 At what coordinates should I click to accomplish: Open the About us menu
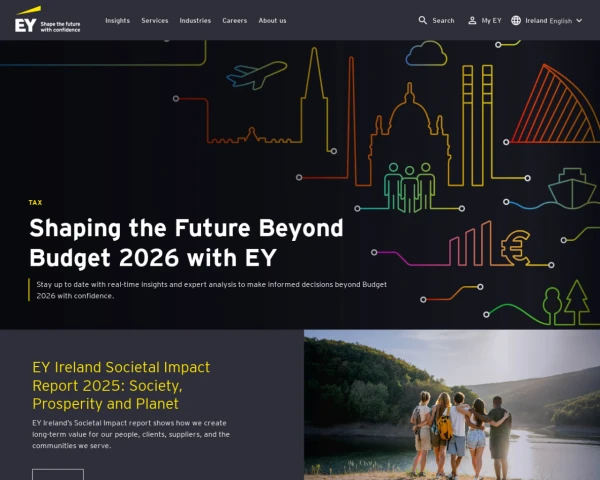click(x=272, y=21)
